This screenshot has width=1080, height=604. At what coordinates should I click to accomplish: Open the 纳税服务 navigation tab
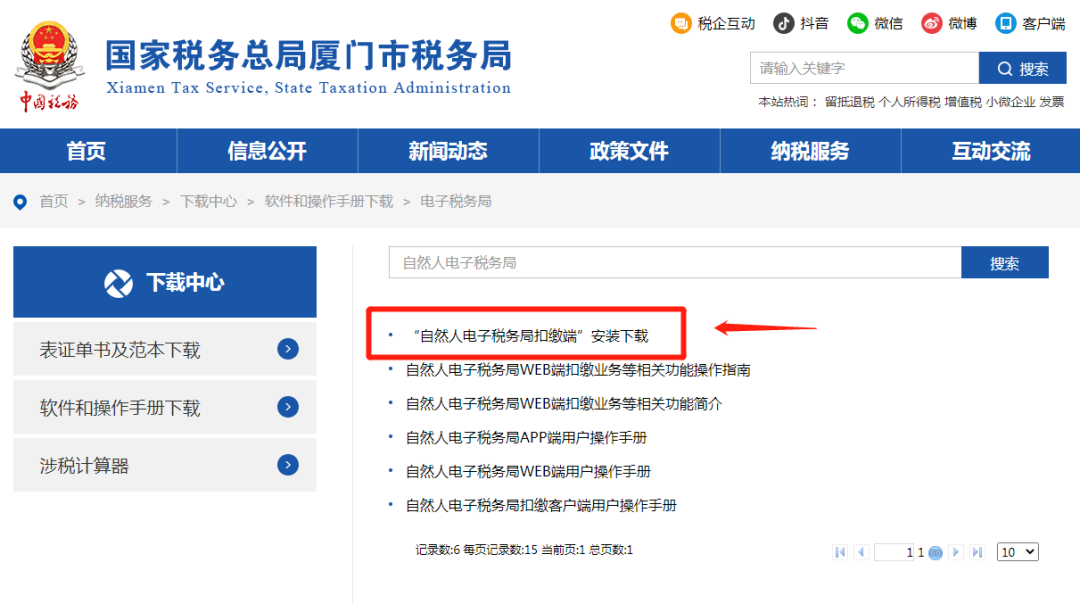pyautogui.click(x=811, y=151)
